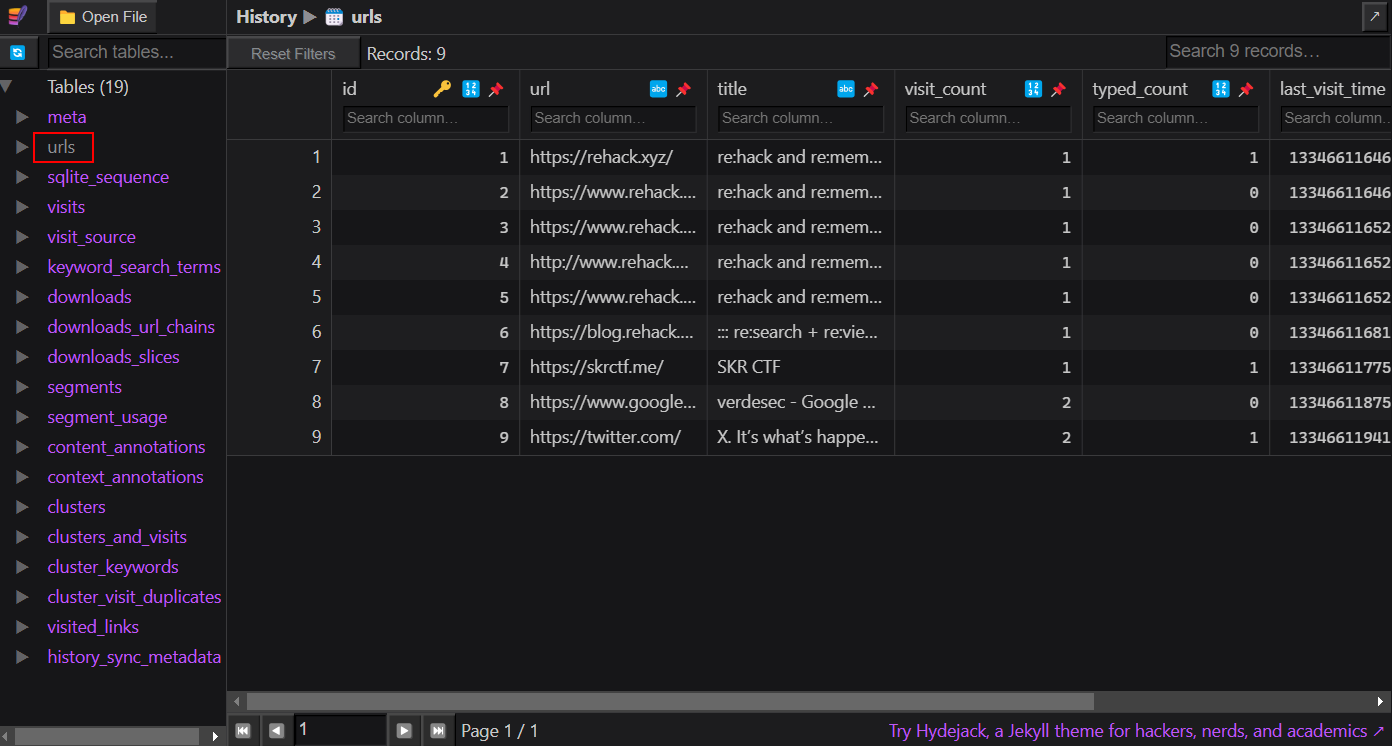Click the primary key icon on id column
This screenshot has width=1392, height=746.
[442, 90]
